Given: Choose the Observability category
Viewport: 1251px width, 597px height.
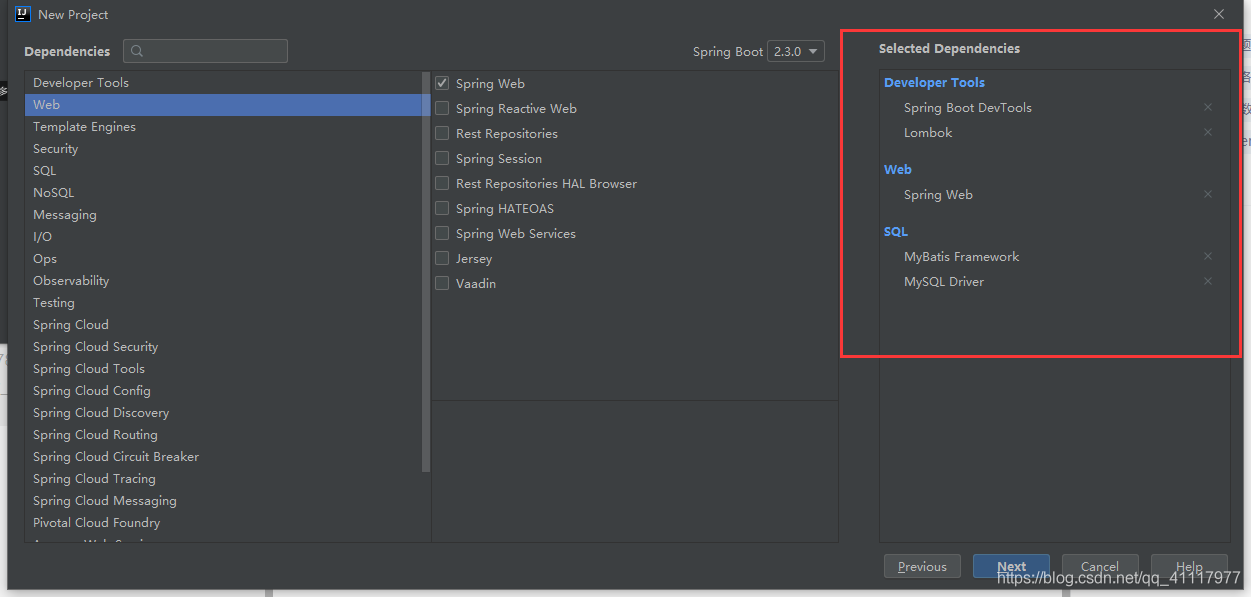Looking at the screenshot, I should [223, 280].
